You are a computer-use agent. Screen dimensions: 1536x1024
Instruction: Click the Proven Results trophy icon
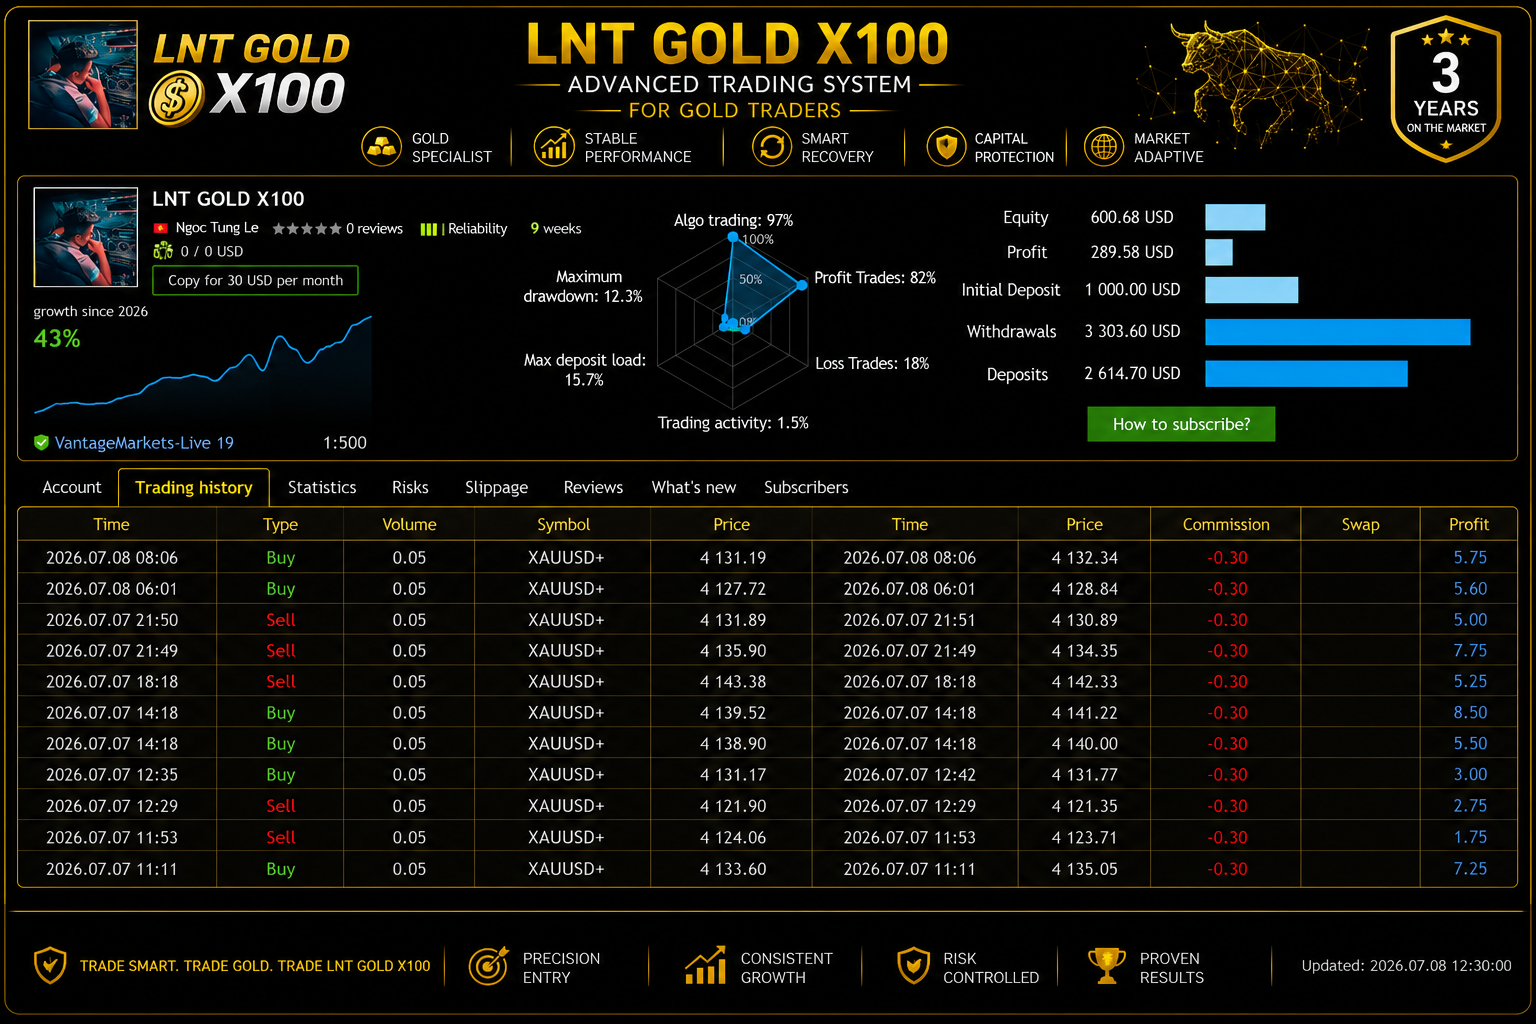(1106, 966)
